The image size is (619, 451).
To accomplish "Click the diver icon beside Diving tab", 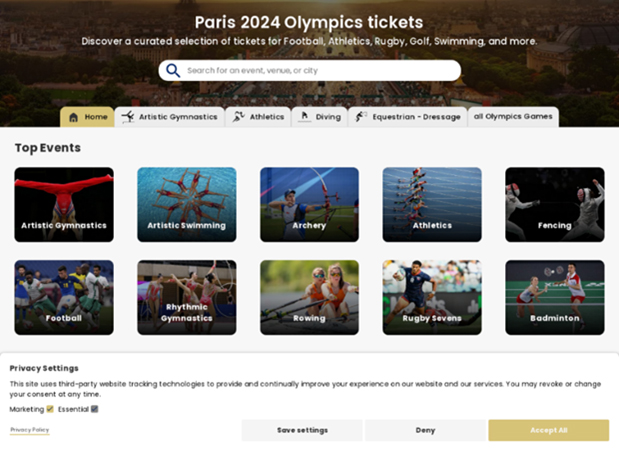I will pos(304,117).
